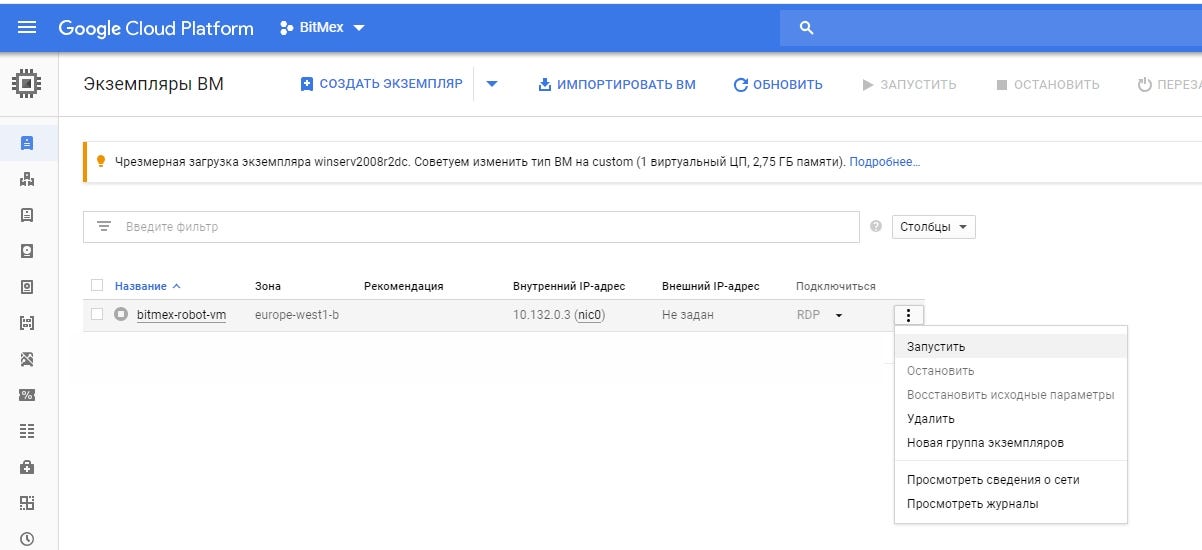Choose Новая группа экземпляров menu item
Viewport: 1202px width, 550px height.
[x=1011, y=443]
